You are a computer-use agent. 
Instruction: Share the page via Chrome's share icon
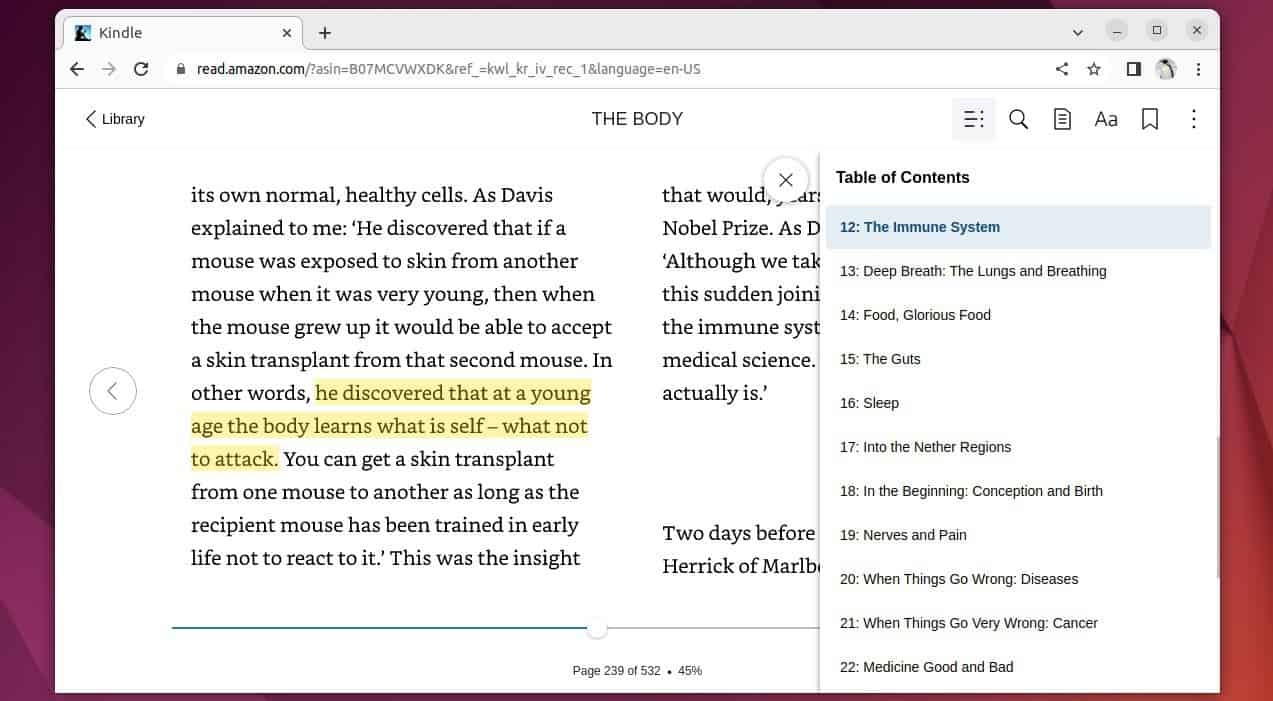coord(1062,69)
